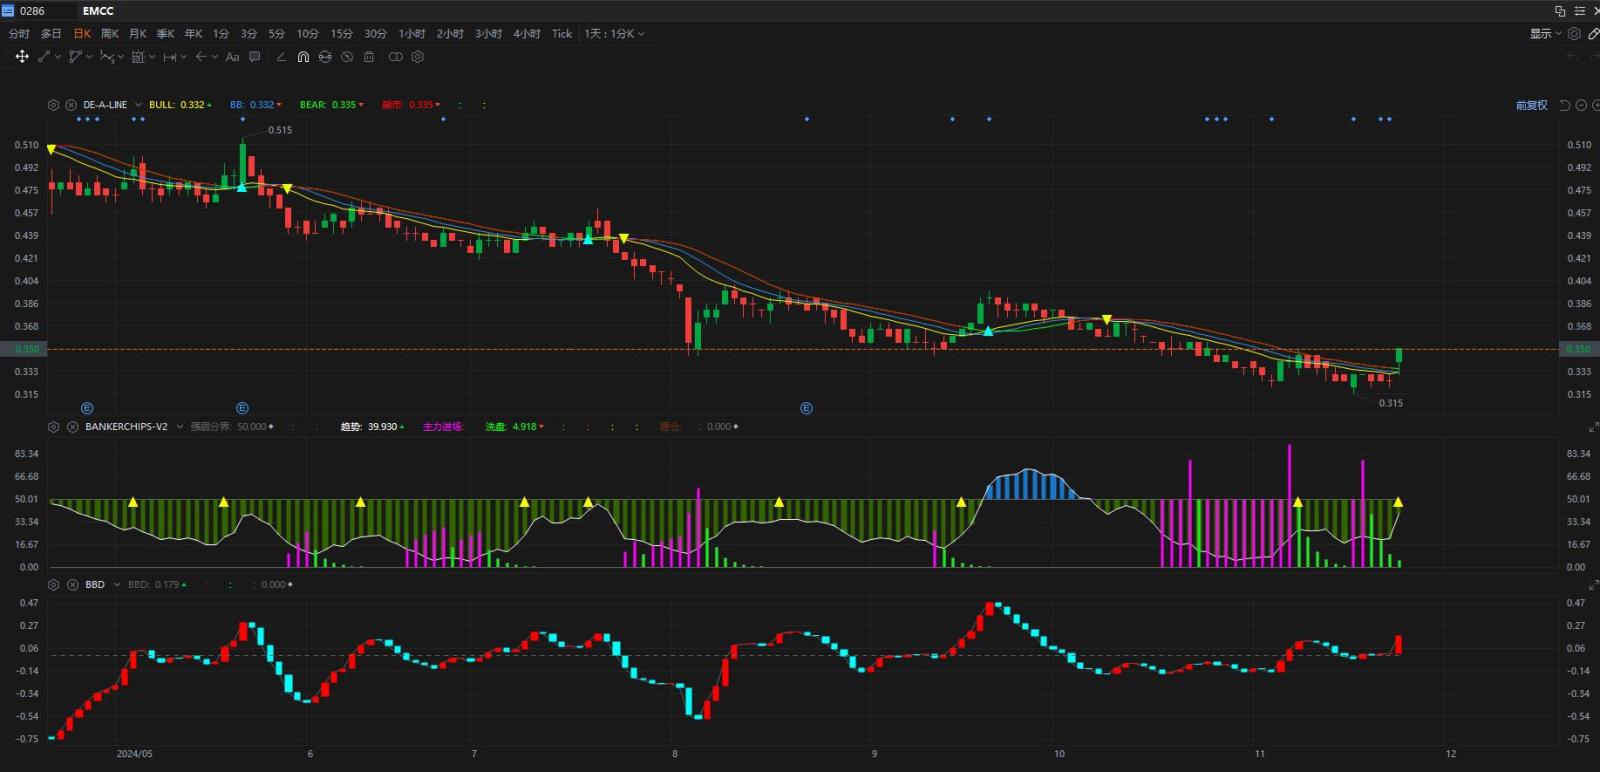Viewport: 1600px width, 772px height.
Task: Click the EMCC stock name
Action: click(98, 11)
